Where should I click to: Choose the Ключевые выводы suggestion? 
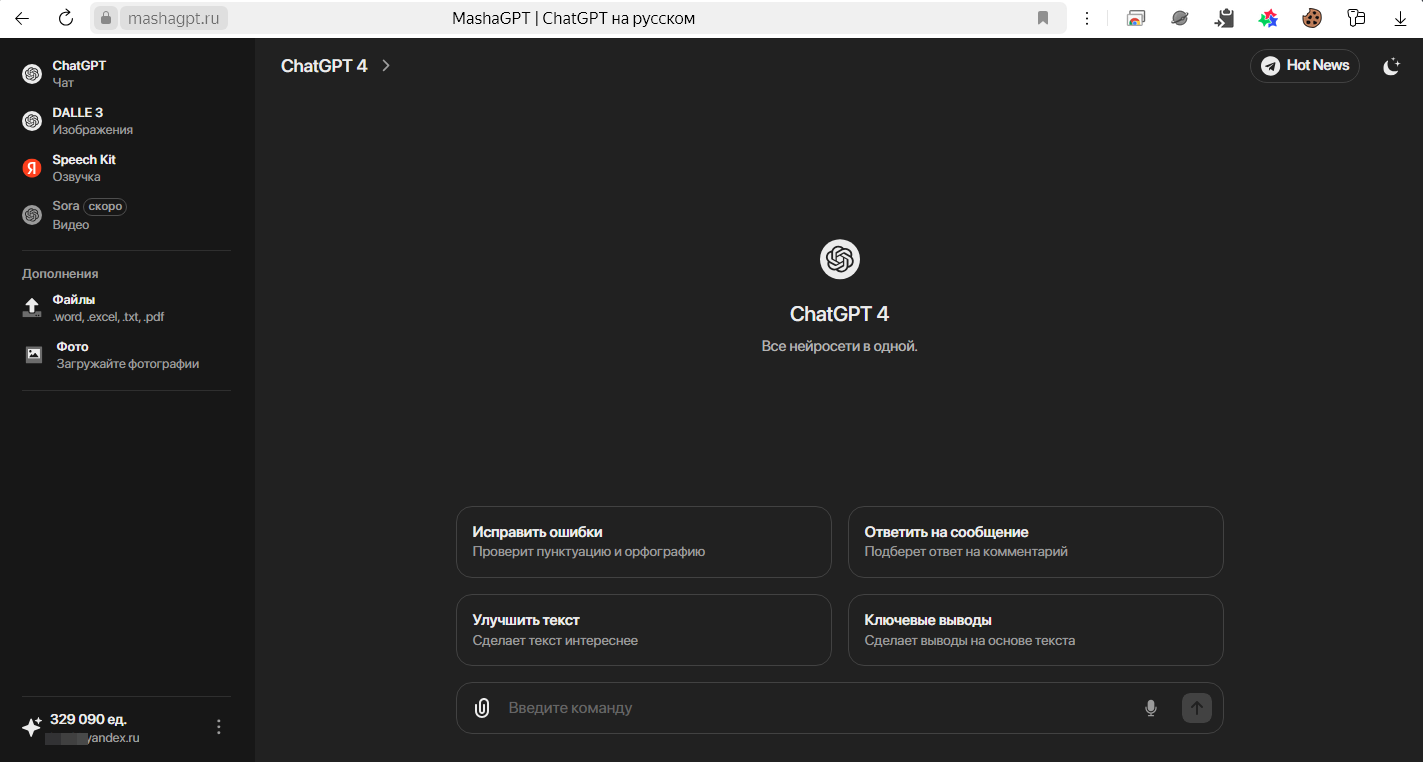1036,630
